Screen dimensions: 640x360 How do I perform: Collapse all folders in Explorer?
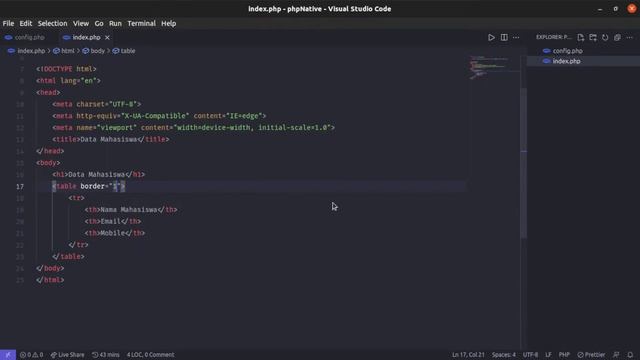tap(617, 38)
